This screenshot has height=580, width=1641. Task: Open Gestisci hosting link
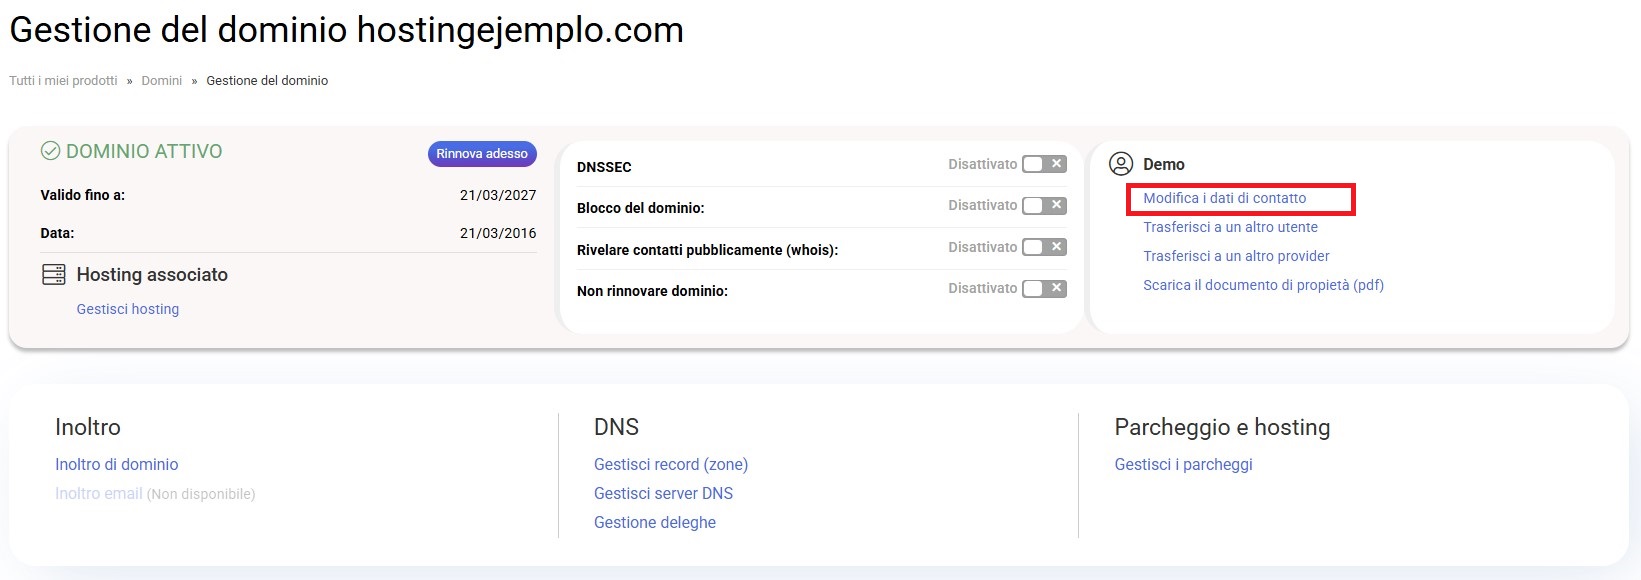128,309
